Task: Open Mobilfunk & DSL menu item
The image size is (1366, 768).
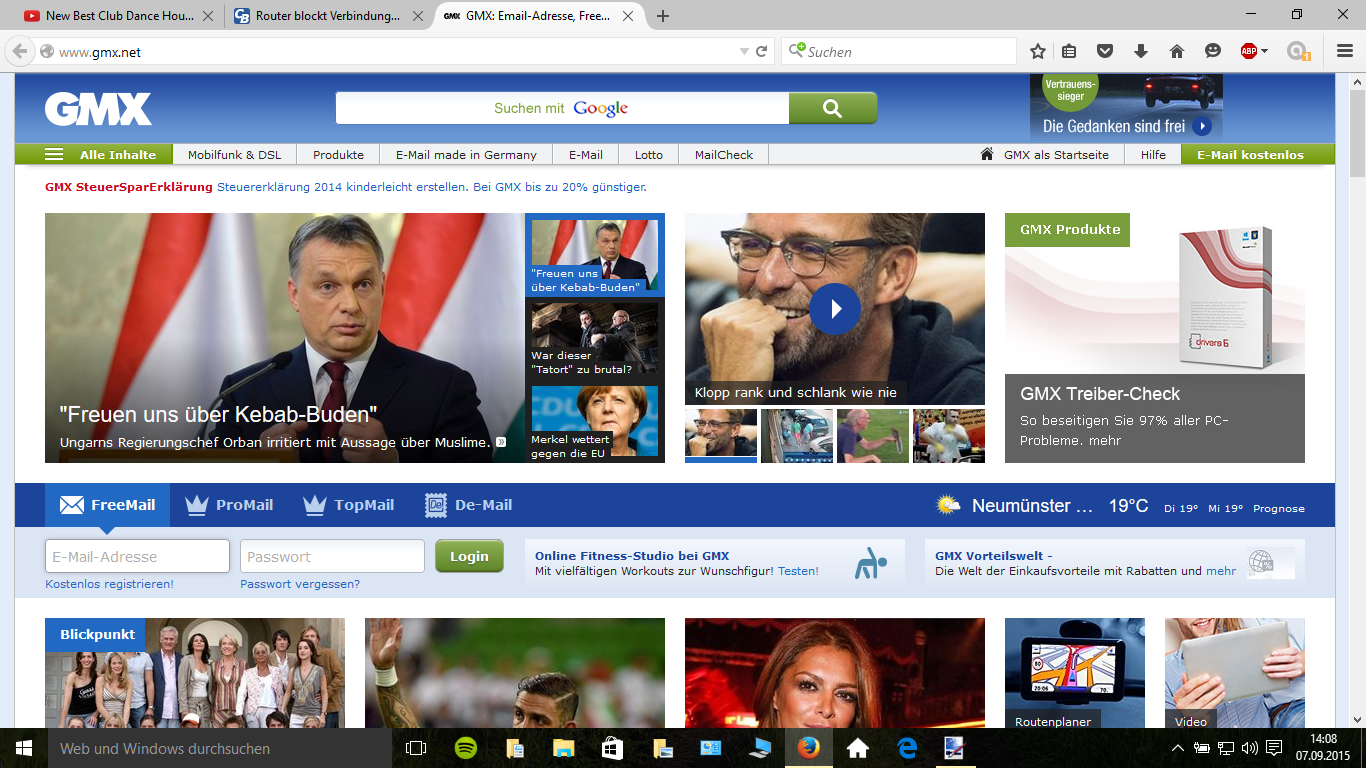Action: [x=235, y=154]
